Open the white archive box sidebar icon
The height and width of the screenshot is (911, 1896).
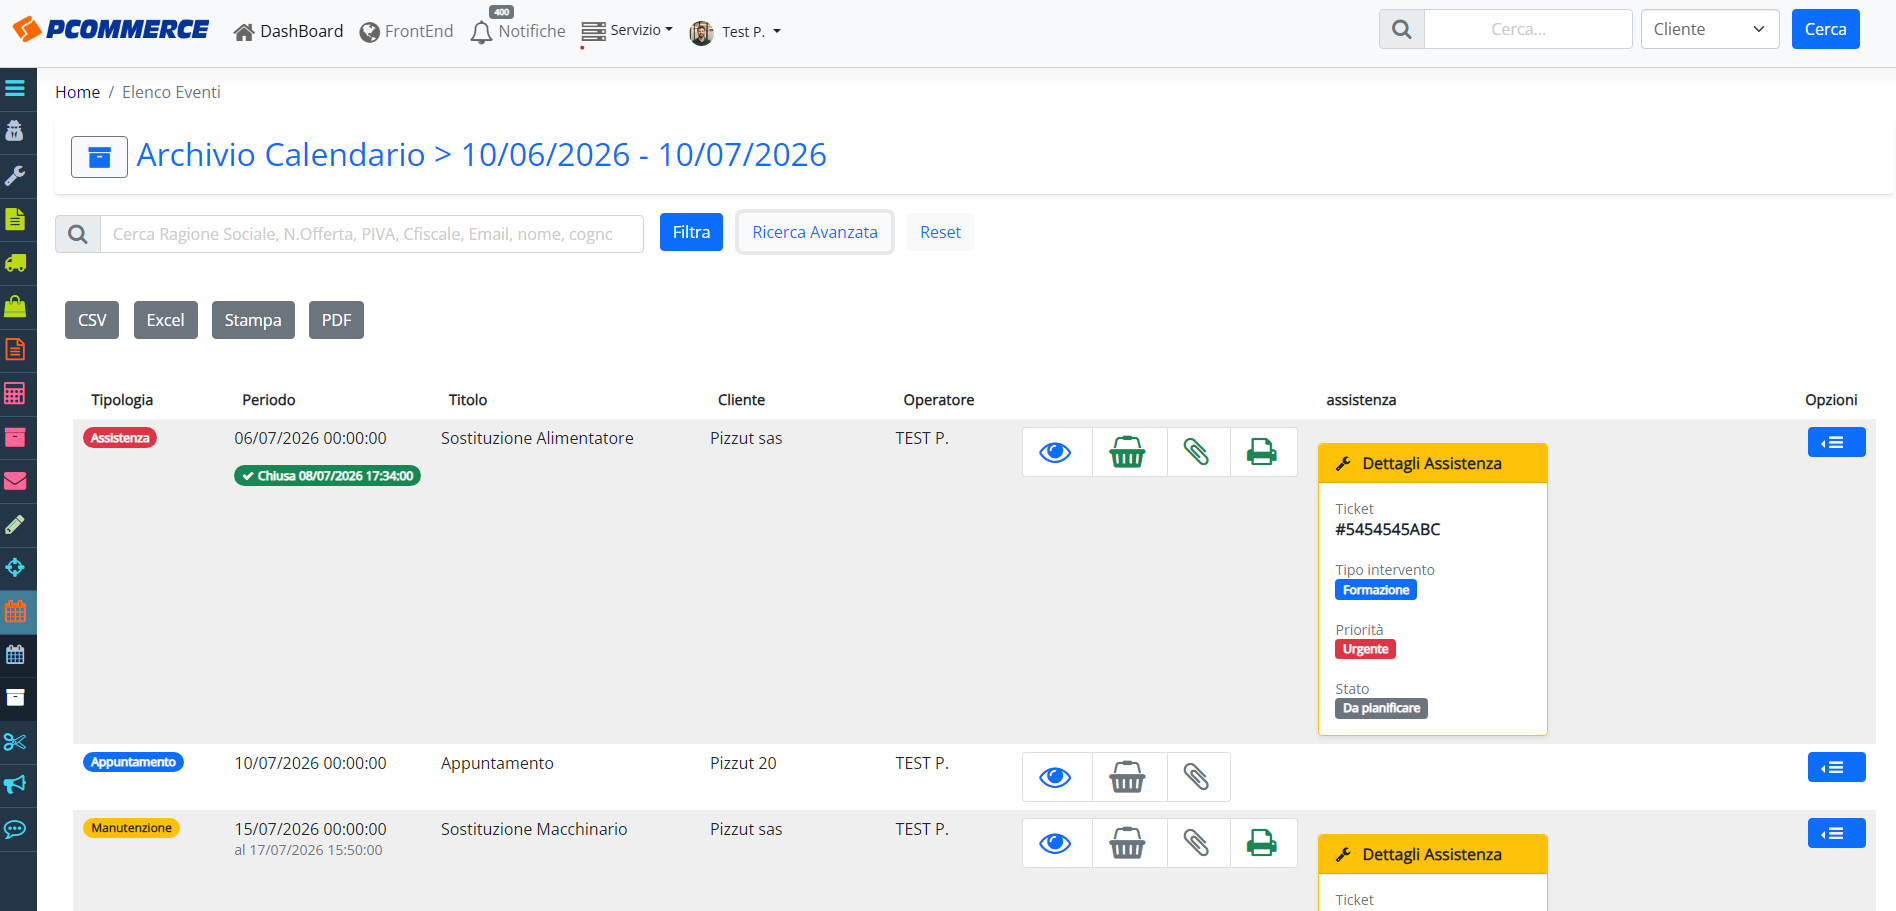pos(15,698)
